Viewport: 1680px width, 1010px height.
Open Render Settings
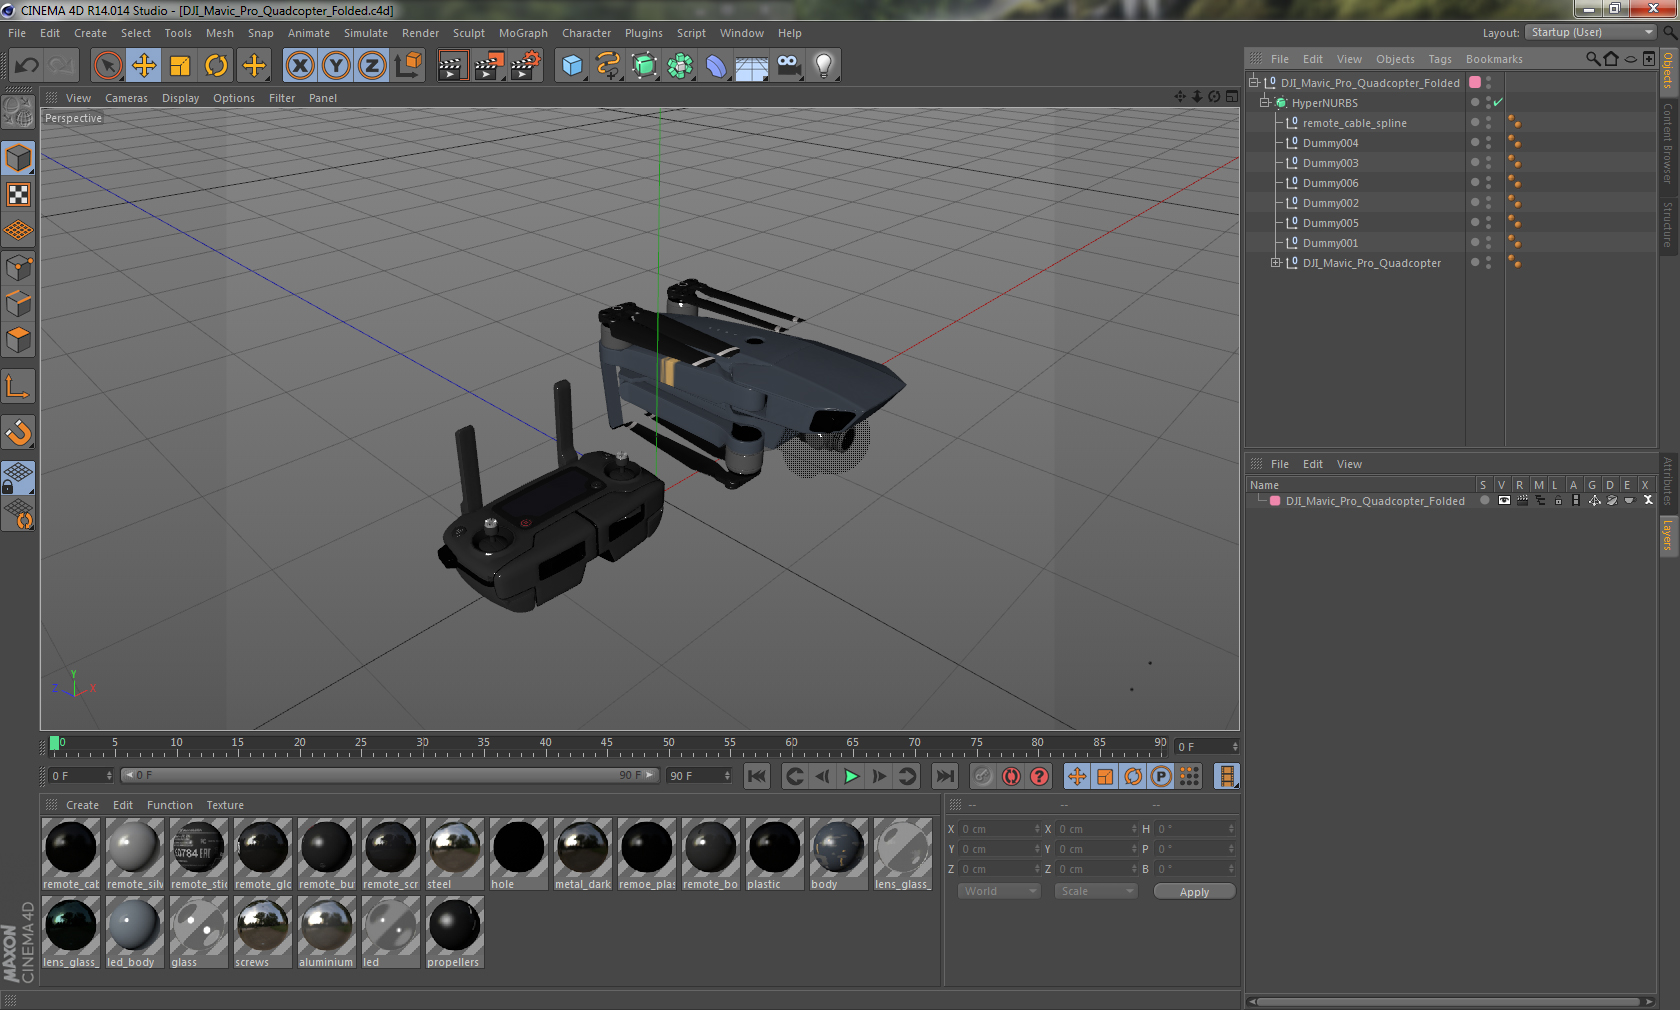pyautogui.click(x=526, y=66)
